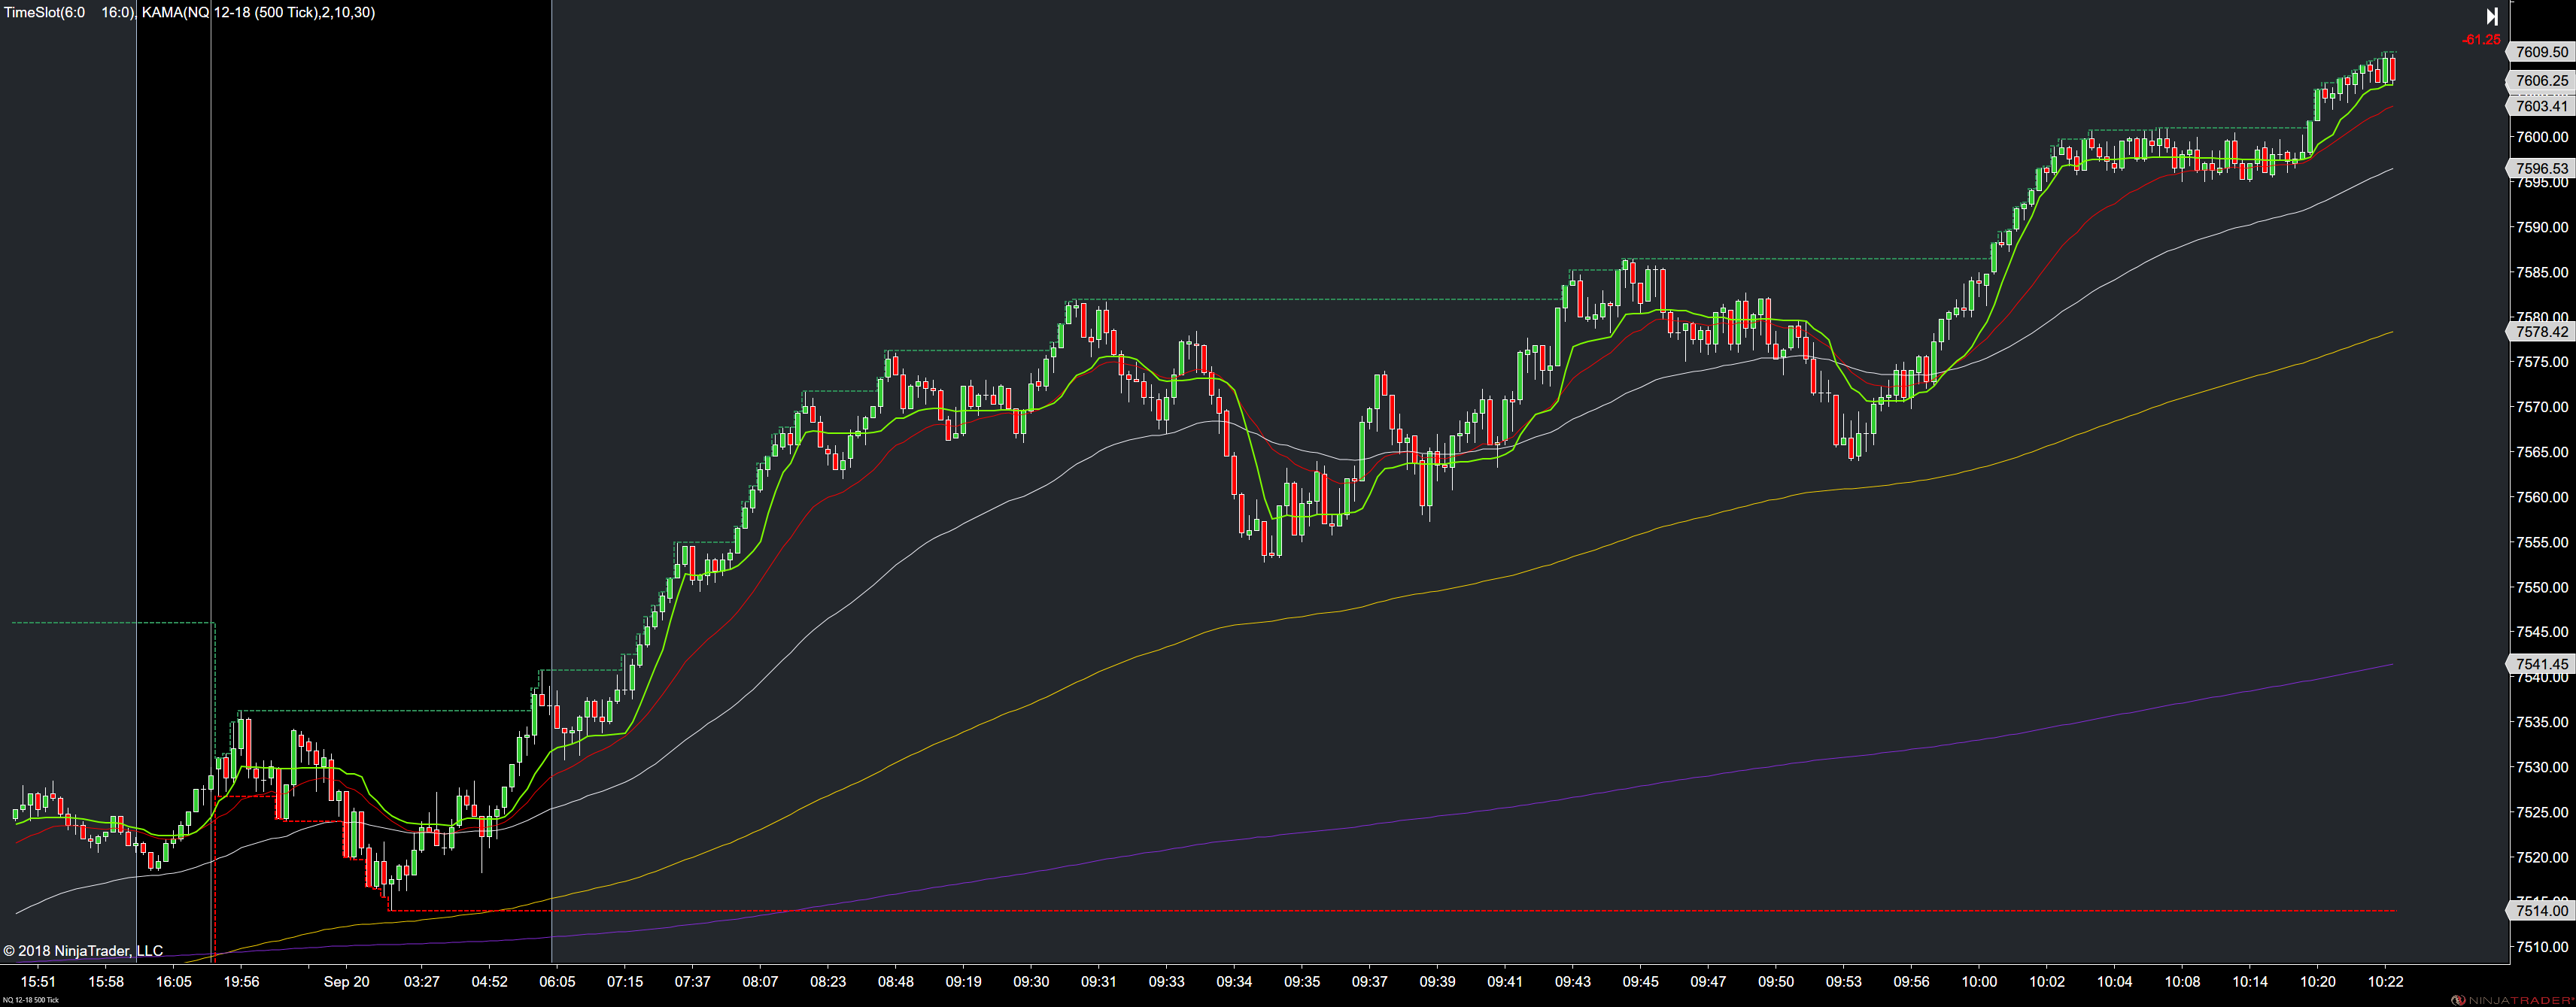
Task: Choose the 09:47 time axis label
Action: (1708, 982)
